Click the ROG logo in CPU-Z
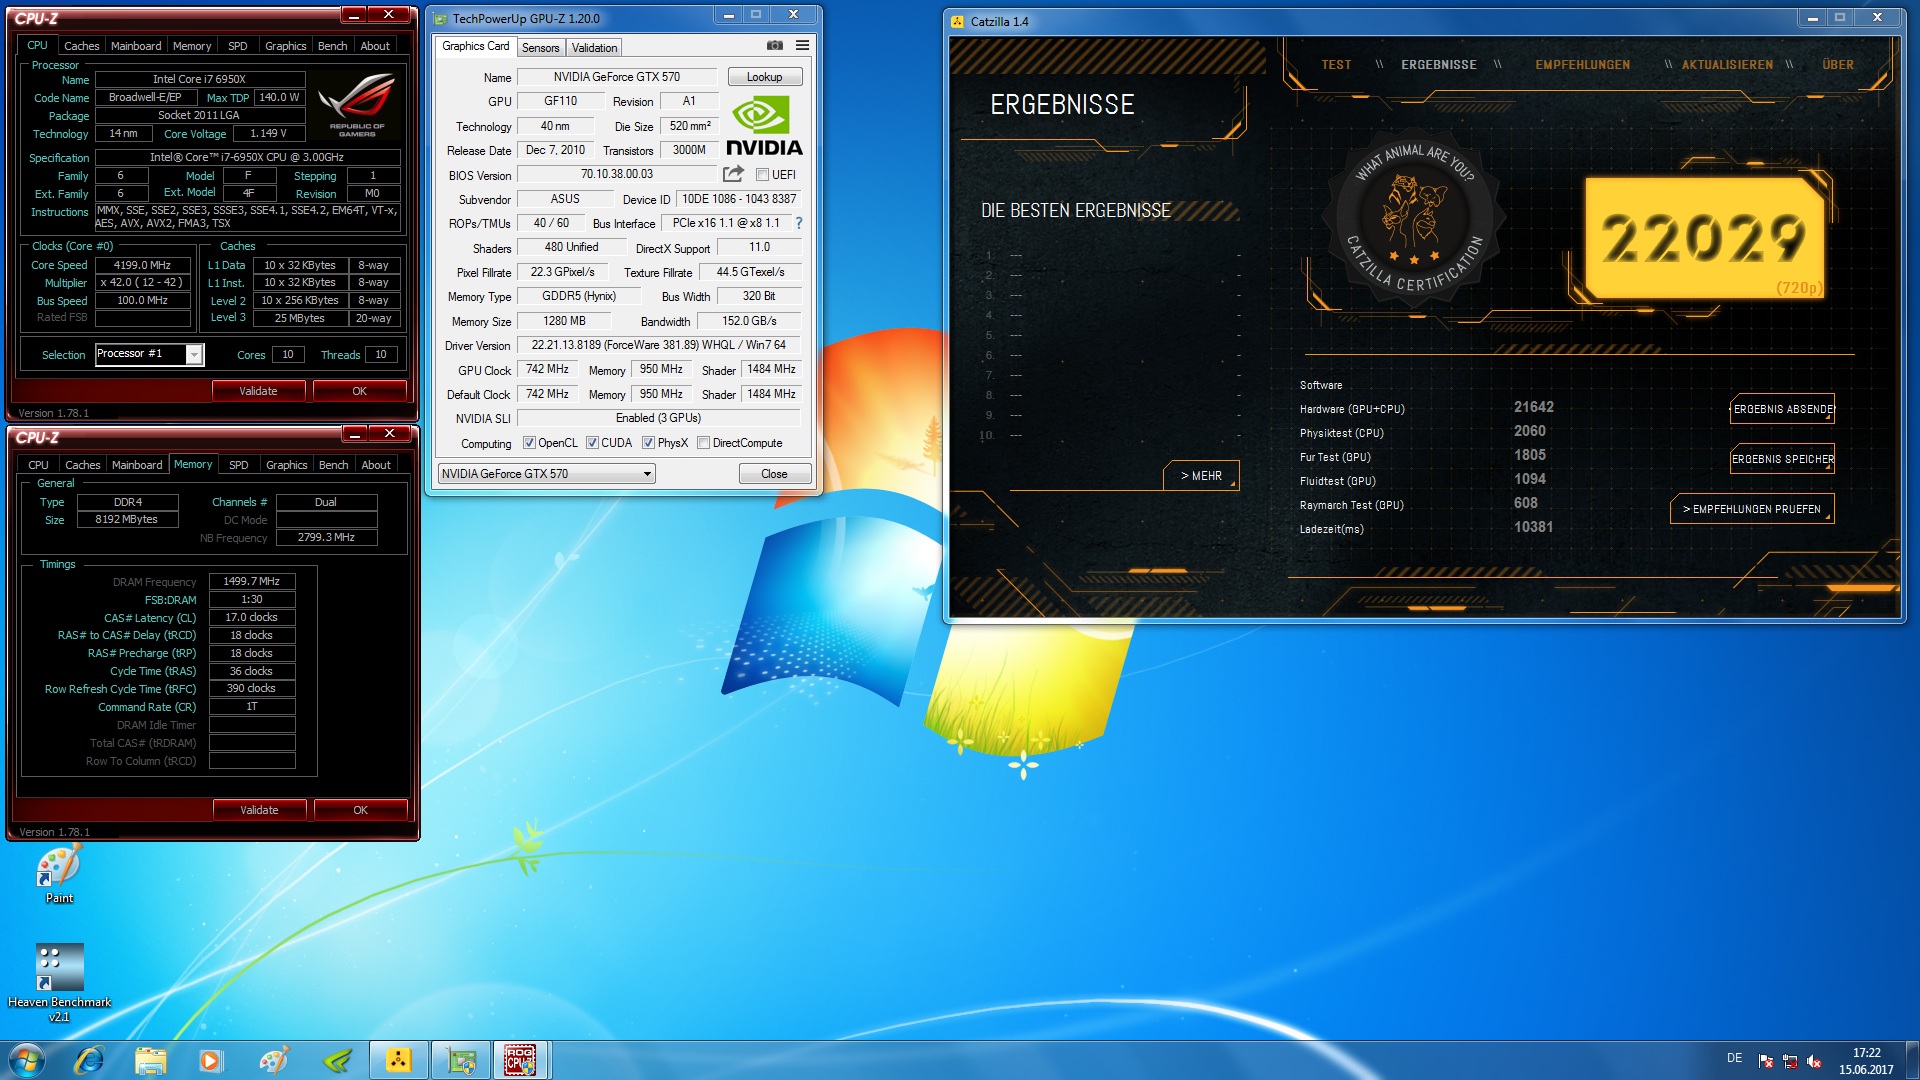Image resolution: width=1920 pixels, height=1080 pixels. click(x=357, y=106)
